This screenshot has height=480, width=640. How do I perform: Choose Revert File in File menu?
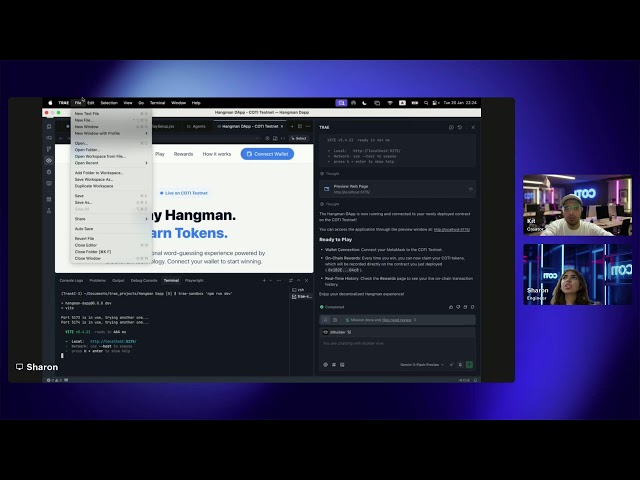pyautogui.click(x=111, y=238)
